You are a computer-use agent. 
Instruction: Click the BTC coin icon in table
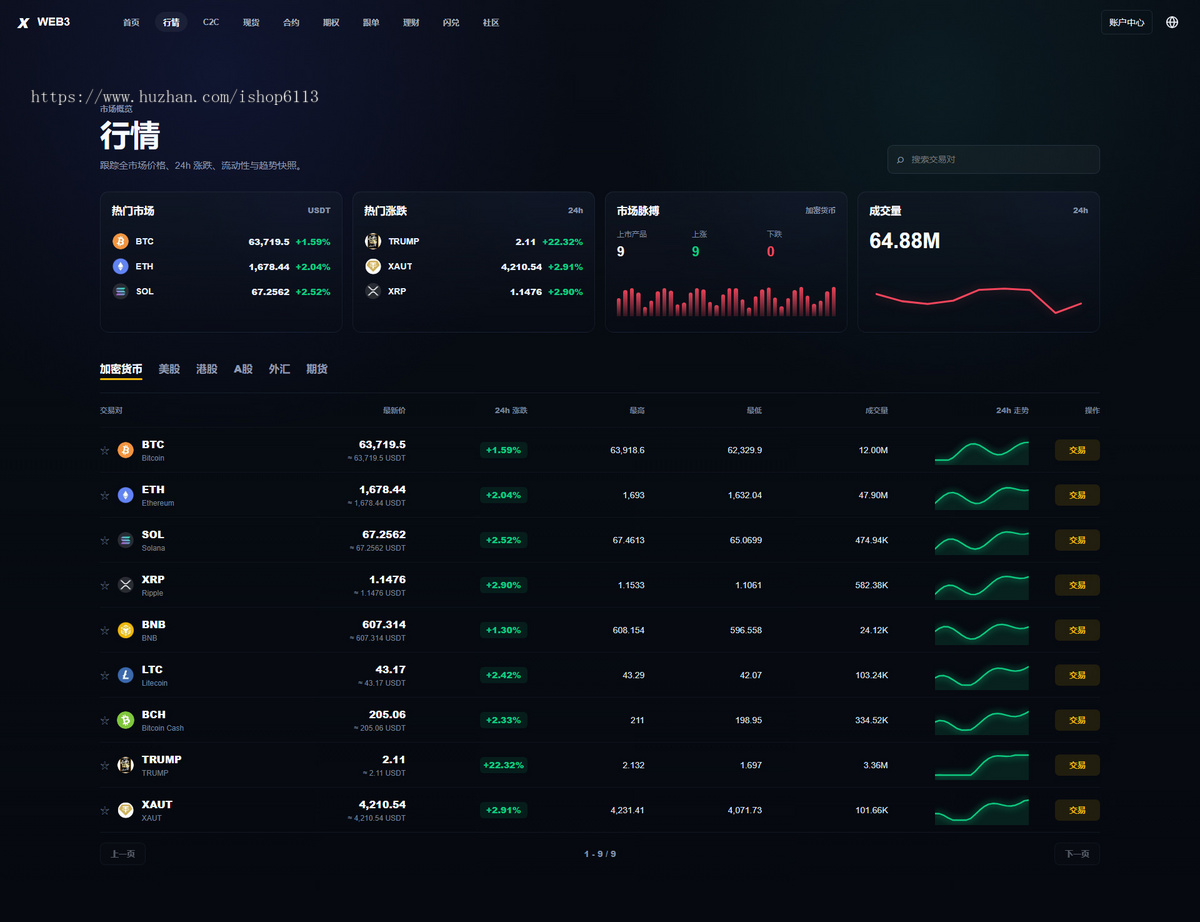[x=125, y=450]
